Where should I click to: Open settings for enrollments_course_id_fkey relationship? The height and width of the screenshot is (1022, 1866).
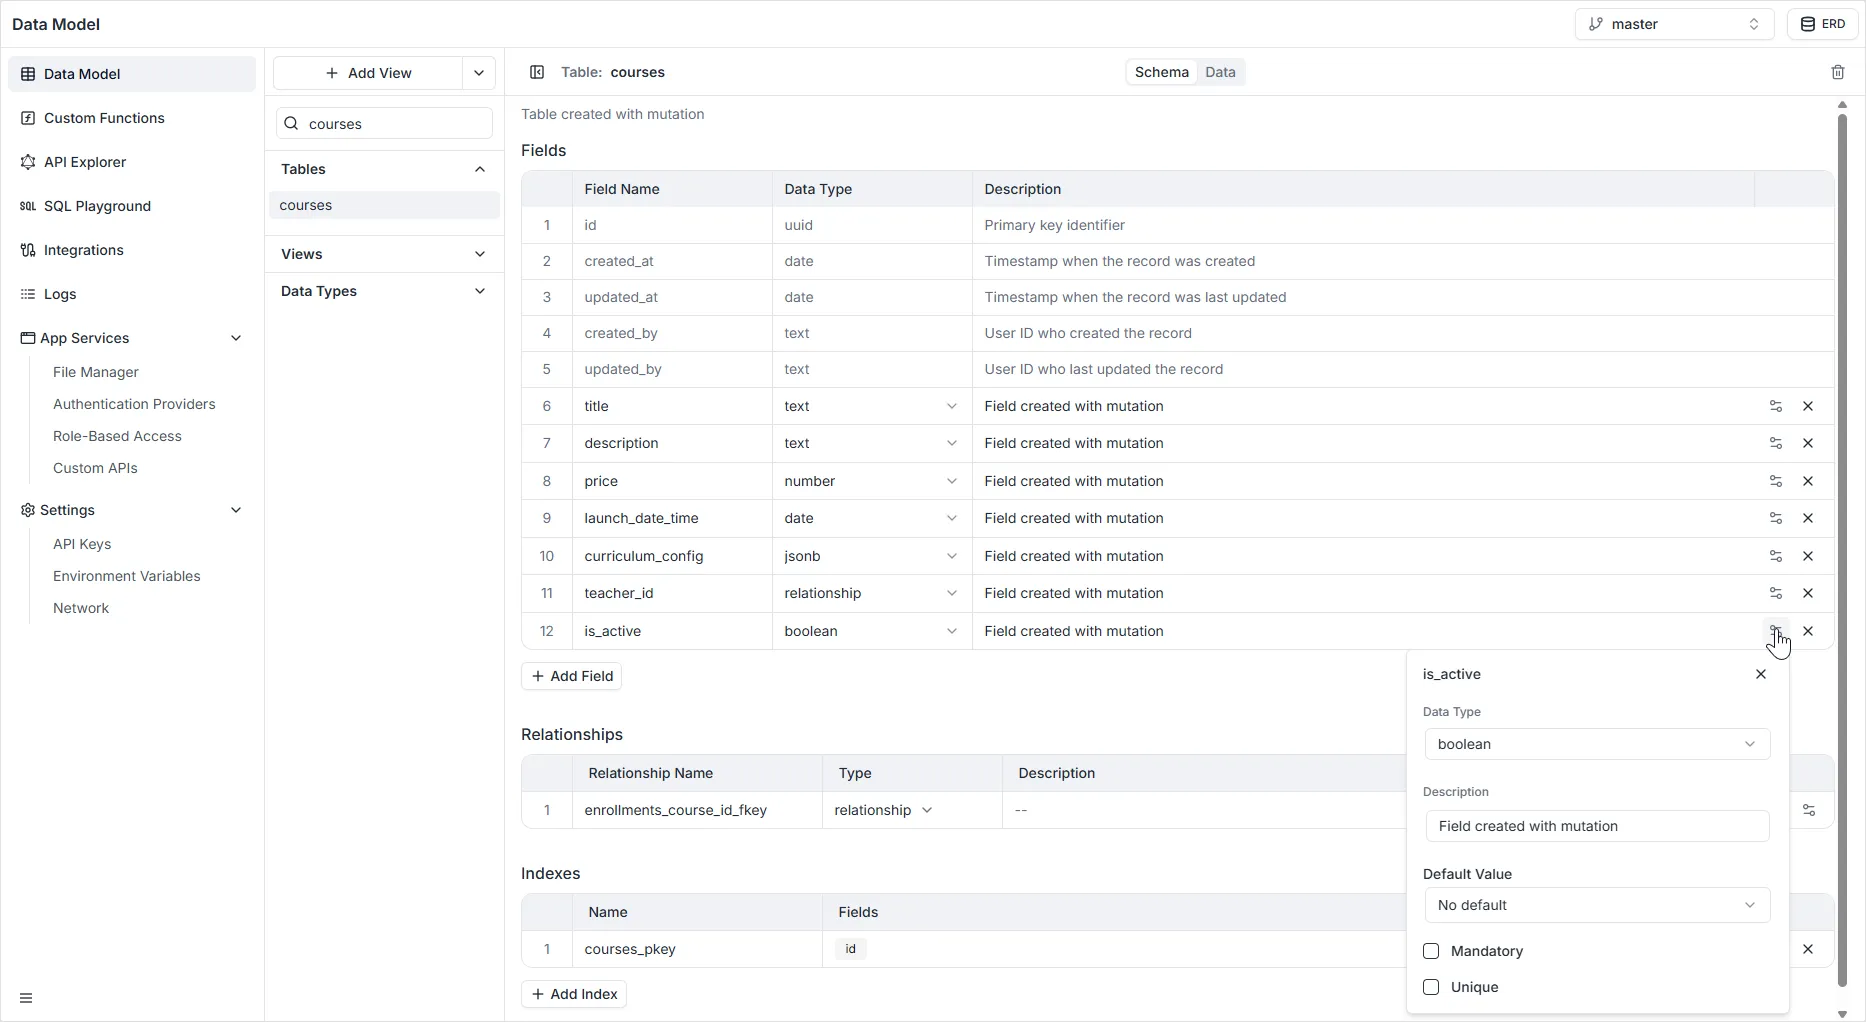click(1808, 810)
